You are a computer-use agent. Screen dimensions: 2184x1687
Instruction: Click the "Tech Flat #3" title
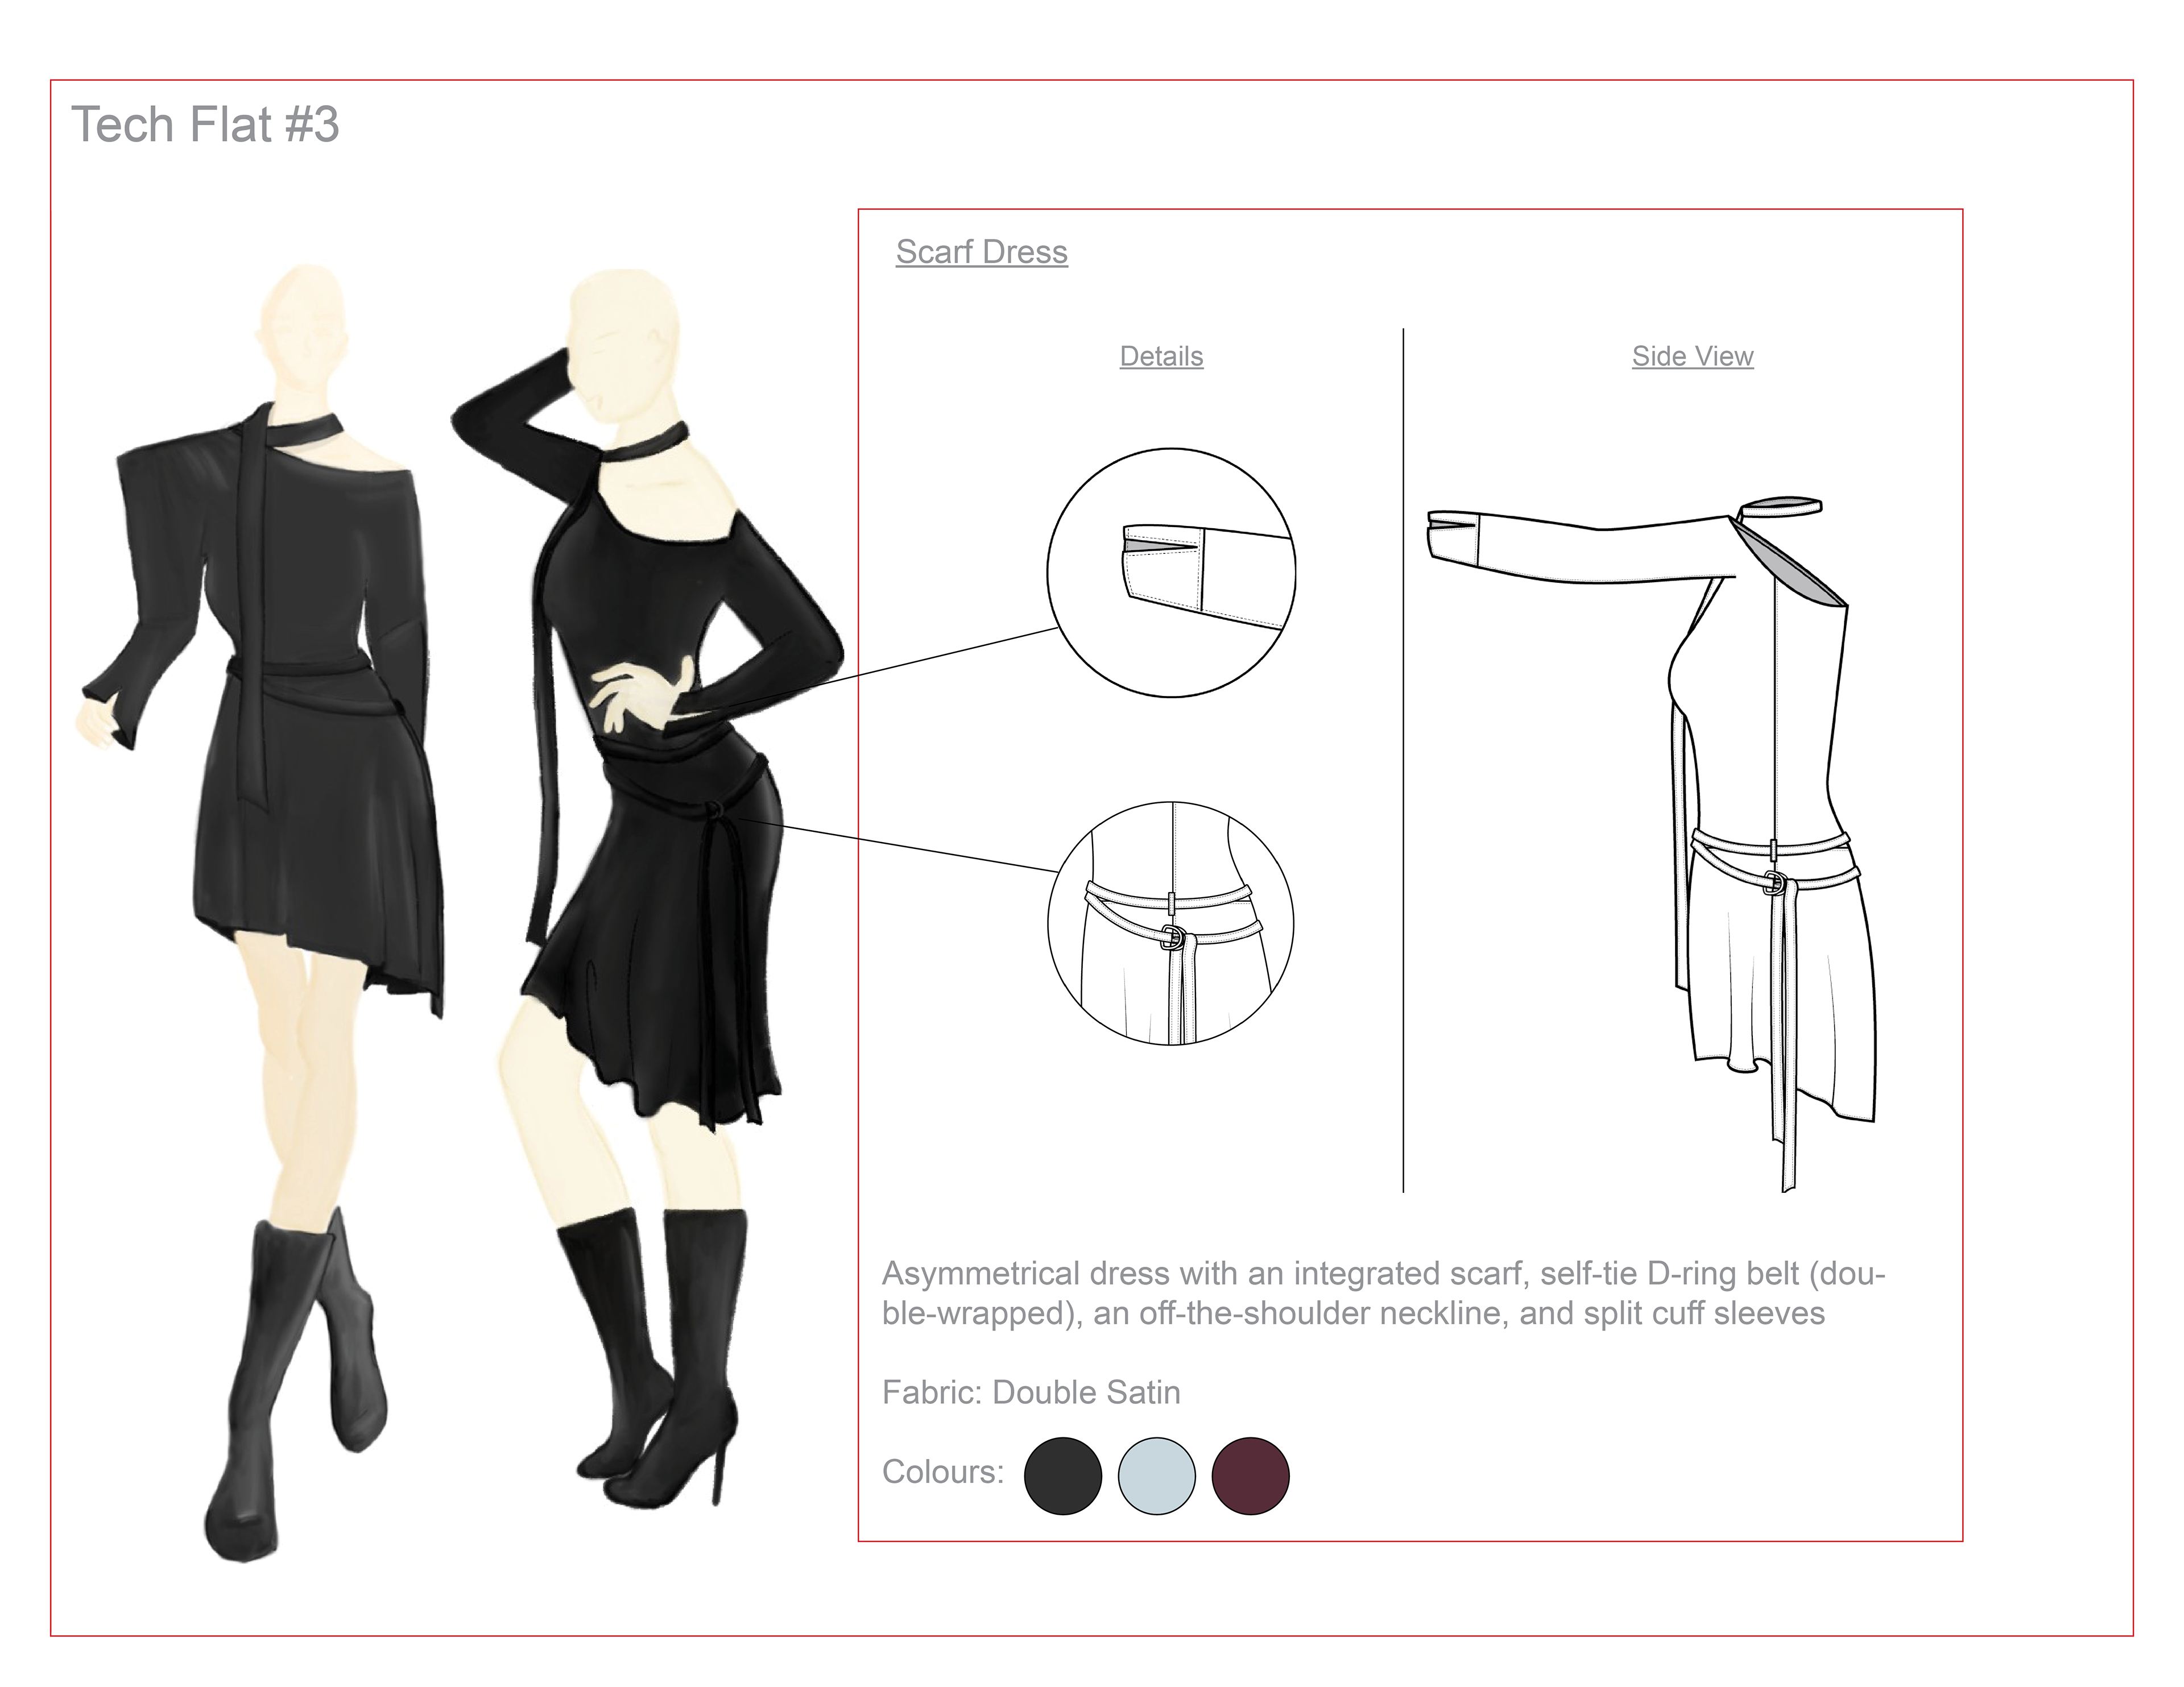[x=205, y=125]
